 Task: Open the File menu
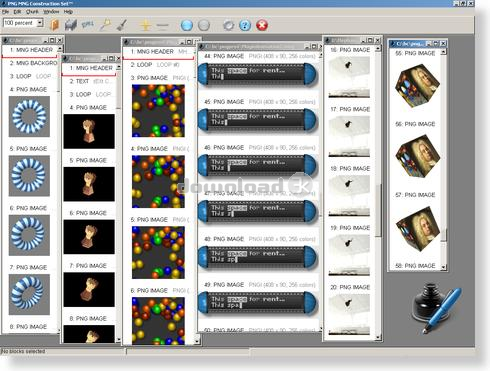click(5, 12)
